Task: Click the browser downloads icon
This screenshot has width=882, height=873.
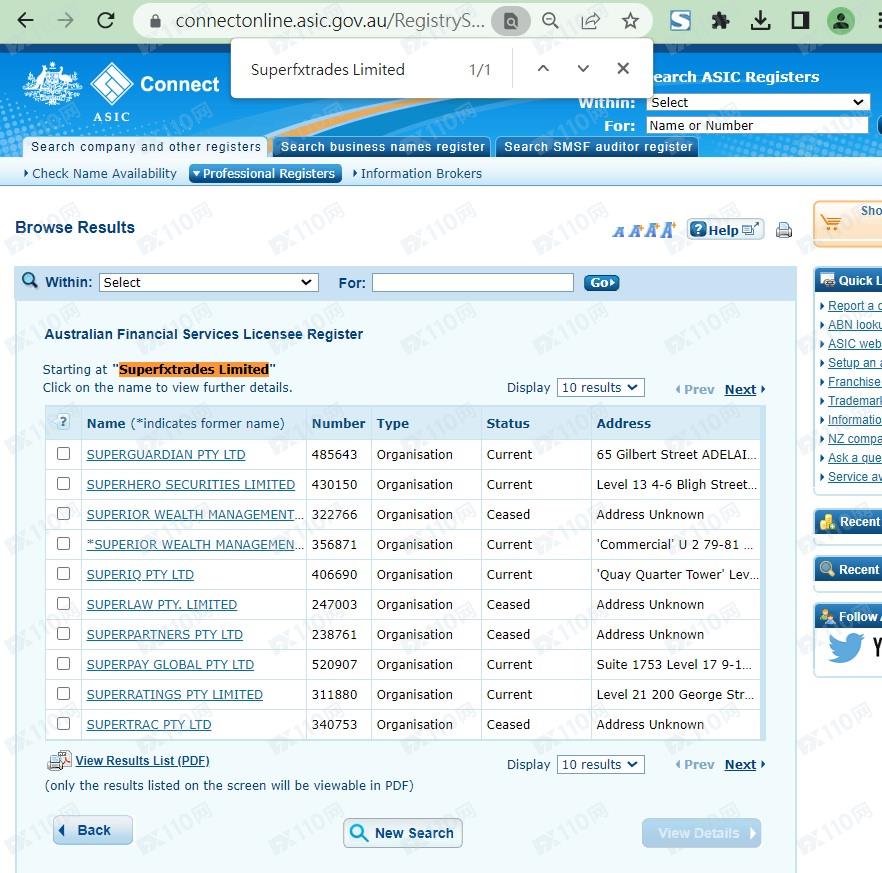Action: coord(760,21)
